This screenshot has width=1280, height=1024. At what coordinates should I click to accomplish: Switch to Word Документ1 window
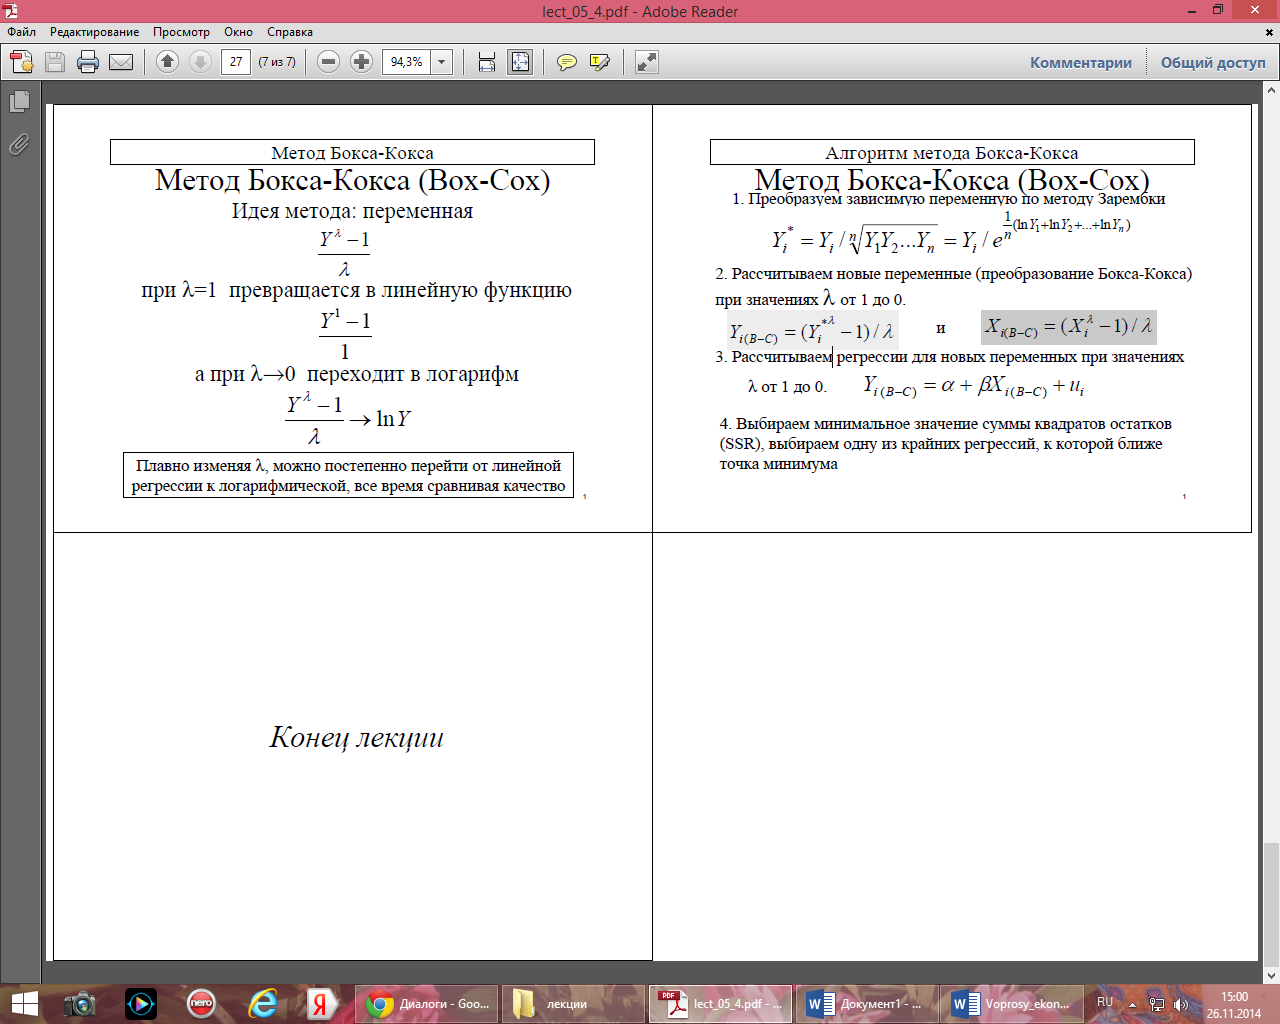coord(867,1004)
